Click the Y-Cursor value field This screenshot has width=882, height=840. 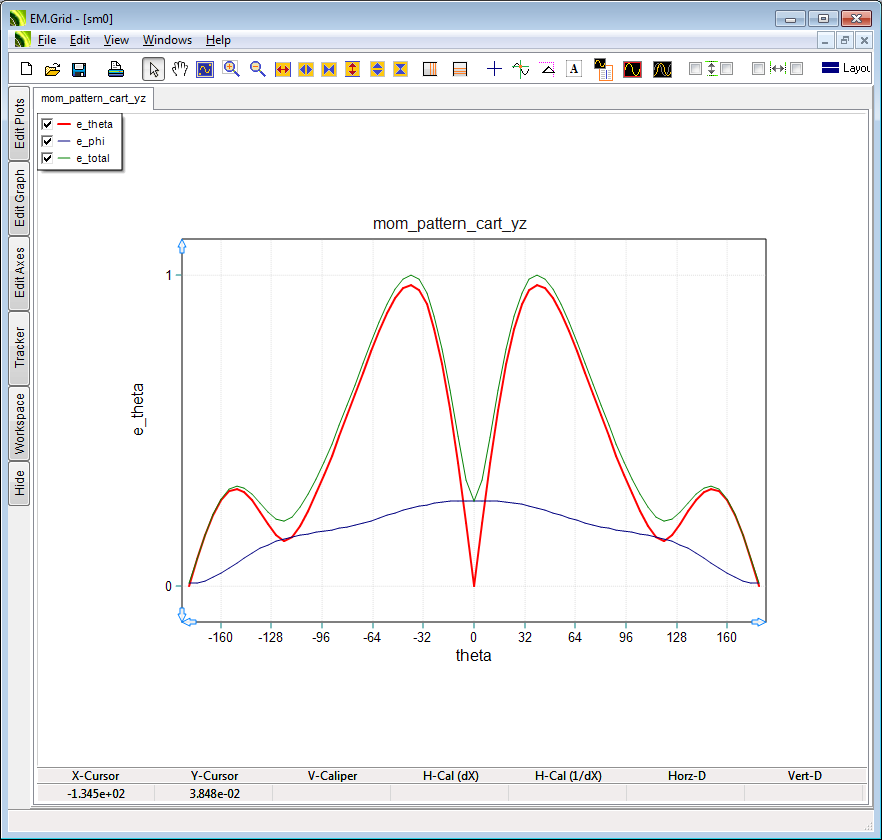pos(214,793)
